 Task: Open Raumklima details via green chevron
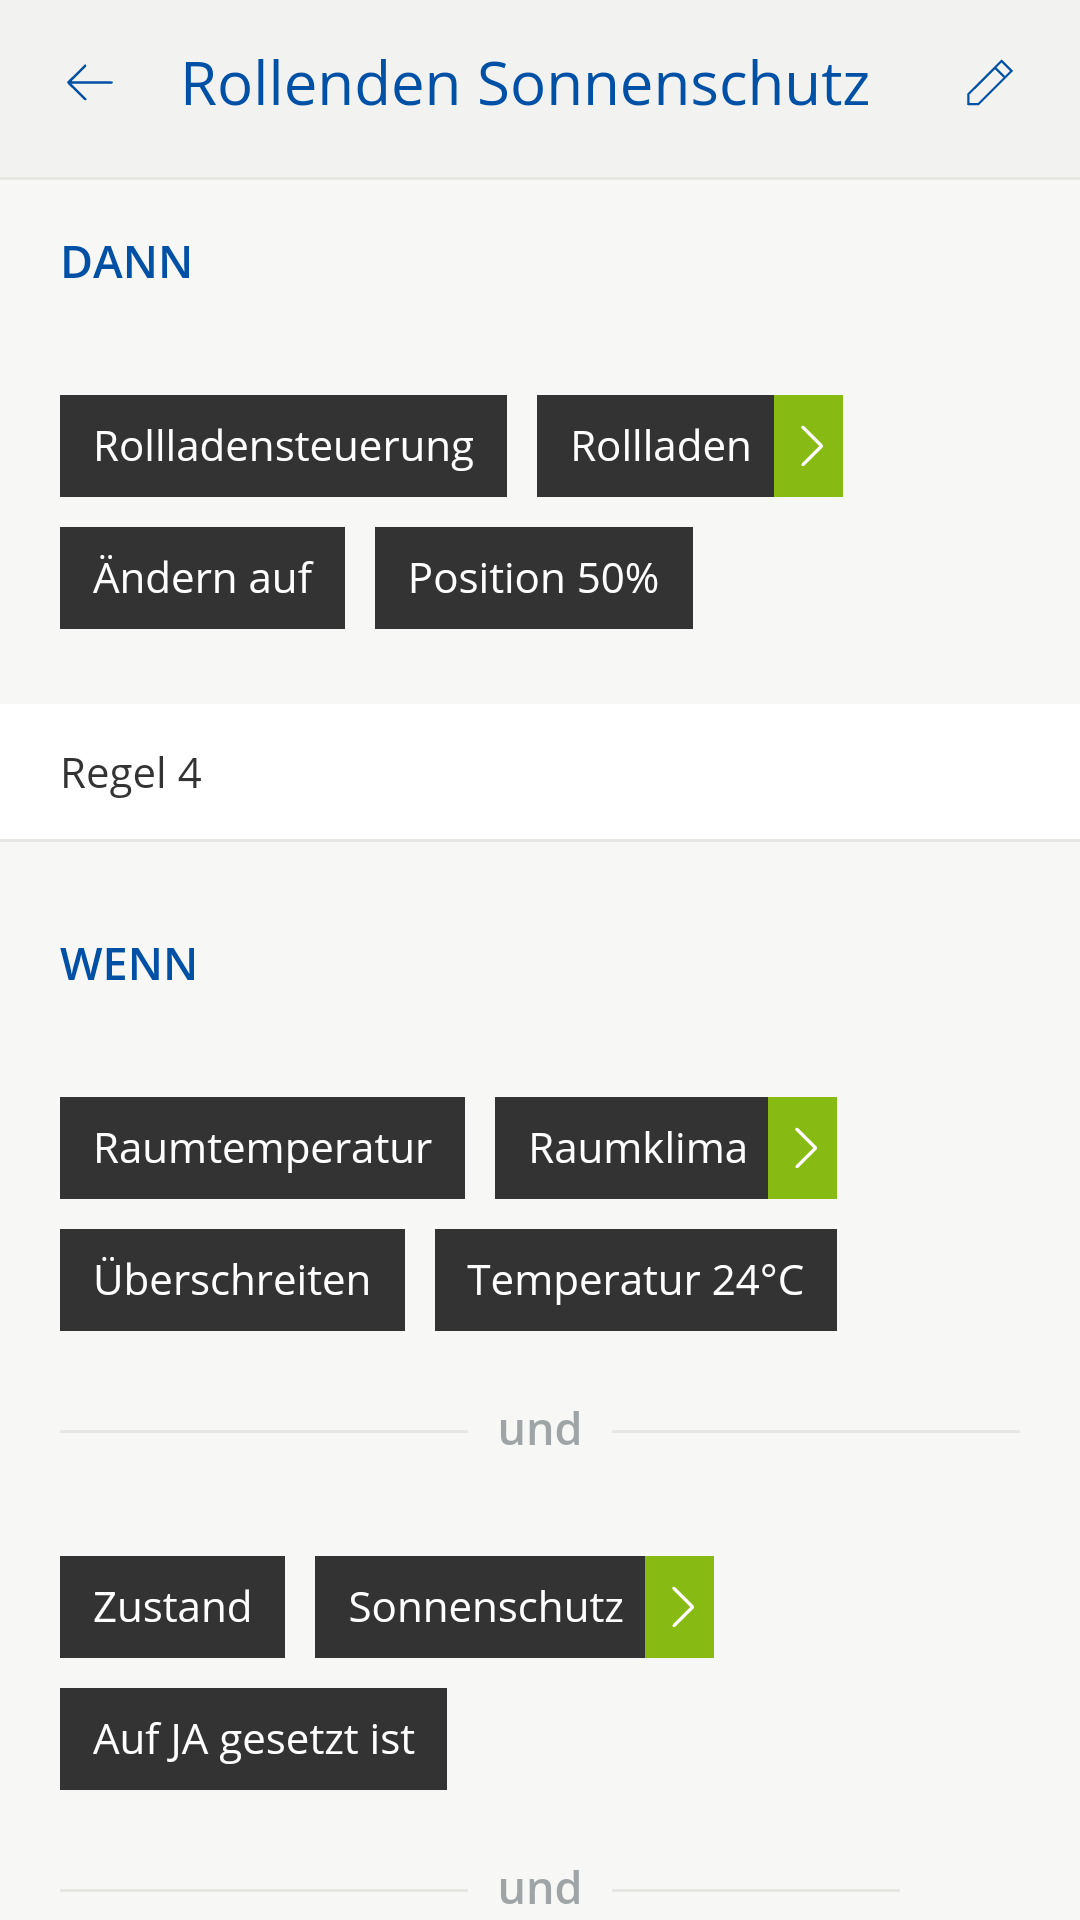click(803, 1148)
